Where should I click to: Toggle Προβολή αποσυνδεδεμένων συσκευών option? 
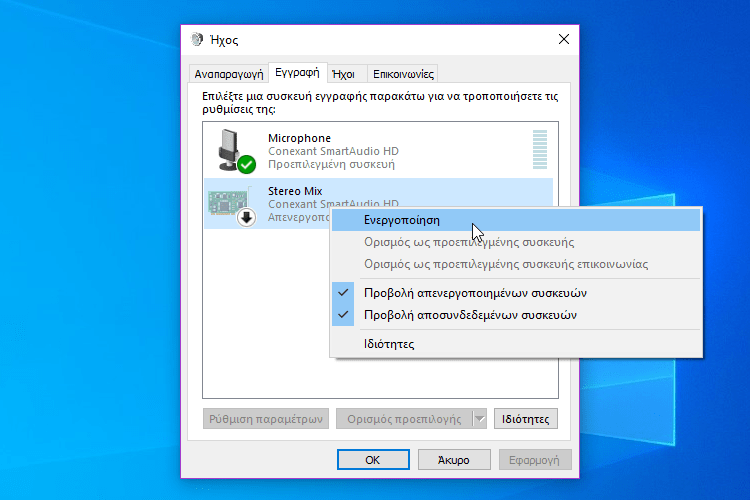pyautogui.click(x=516, y=315)
